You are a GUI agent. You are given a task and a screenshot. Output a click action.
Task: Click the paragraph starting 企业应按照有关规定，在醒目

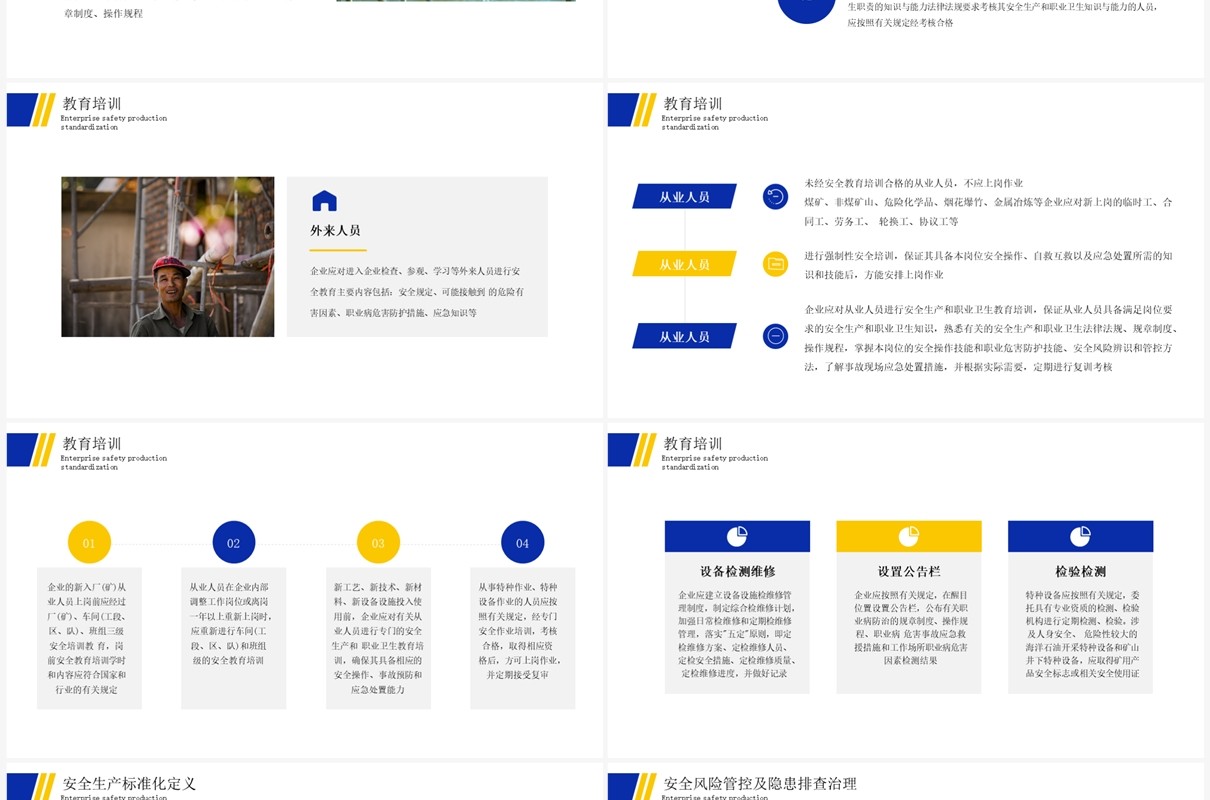[910, 627]
